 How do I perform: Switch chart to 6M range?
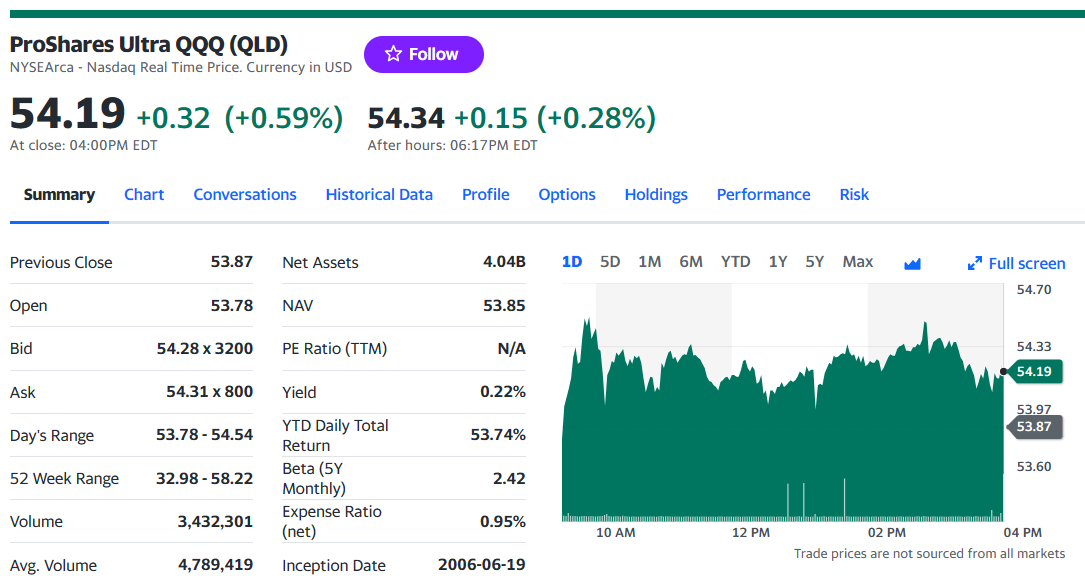(x=691, y=262)
